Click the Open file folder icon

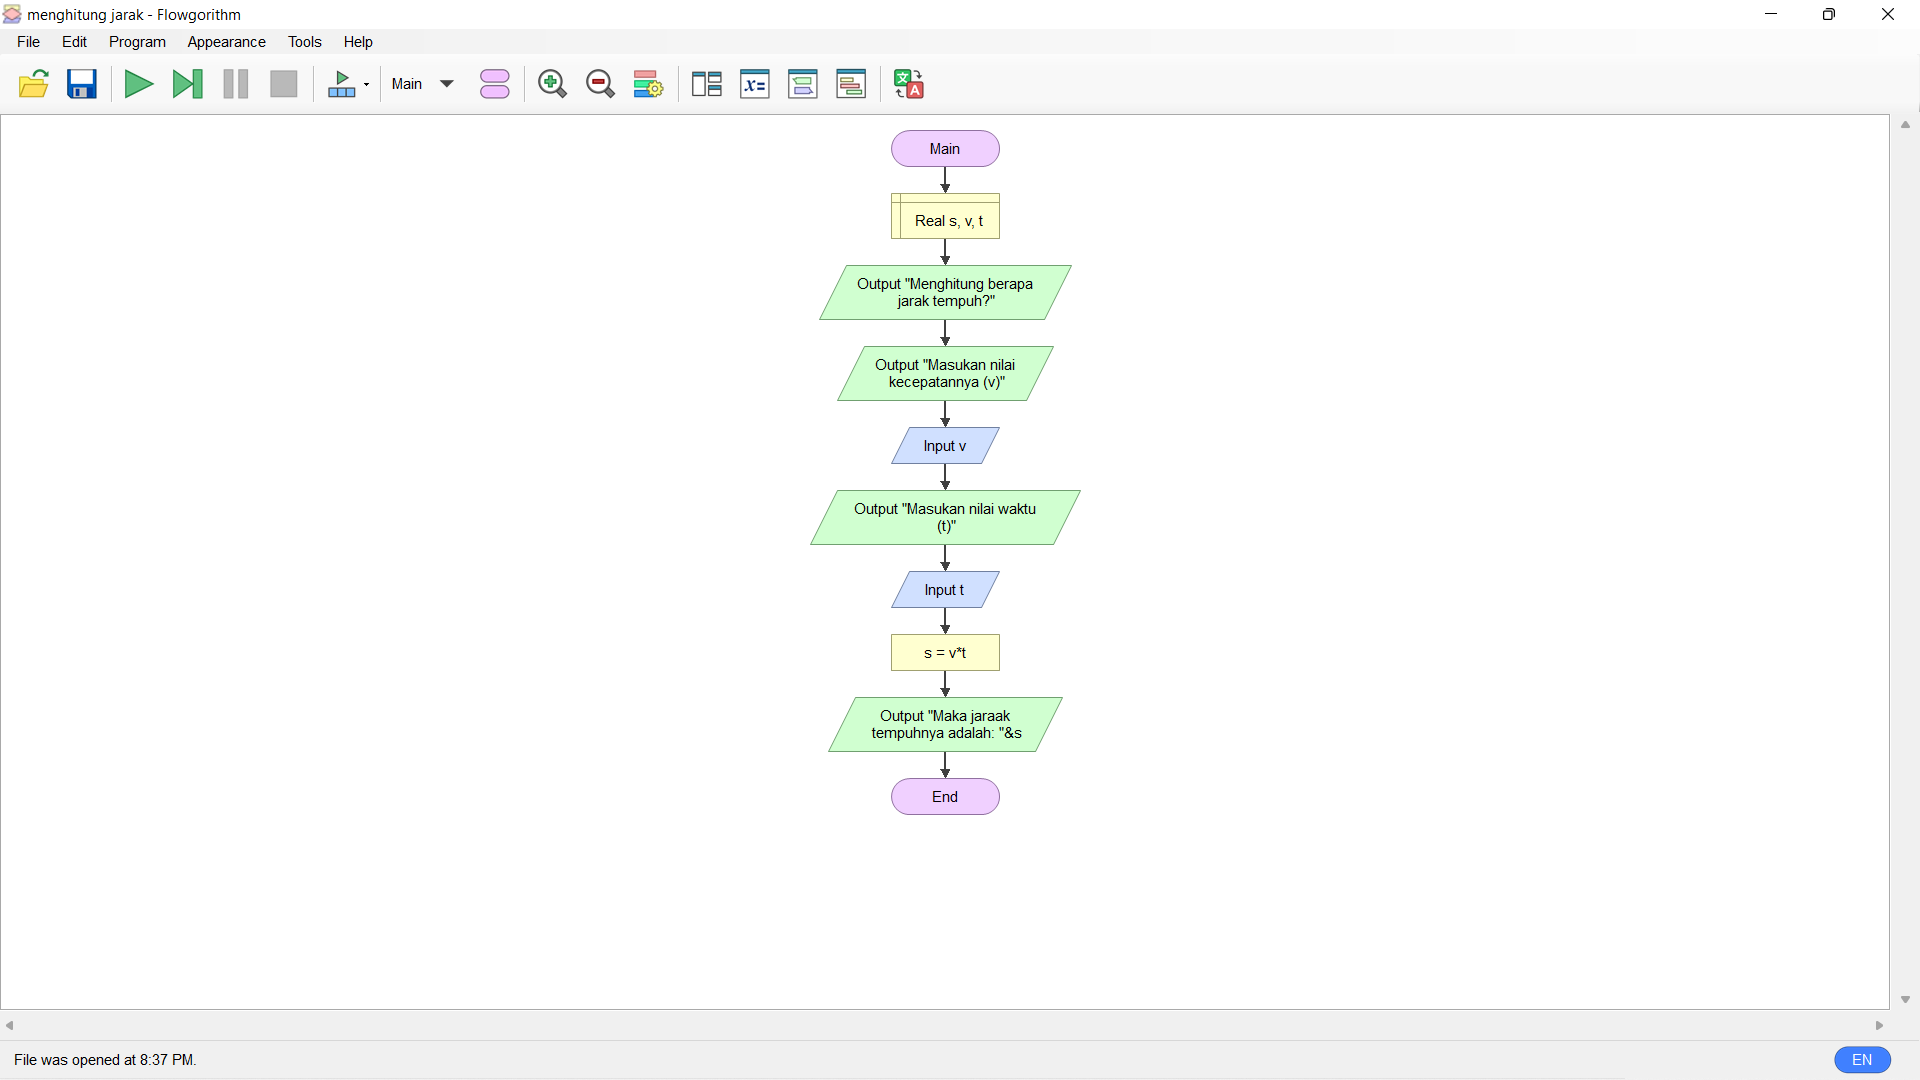[x=33, y=84]
